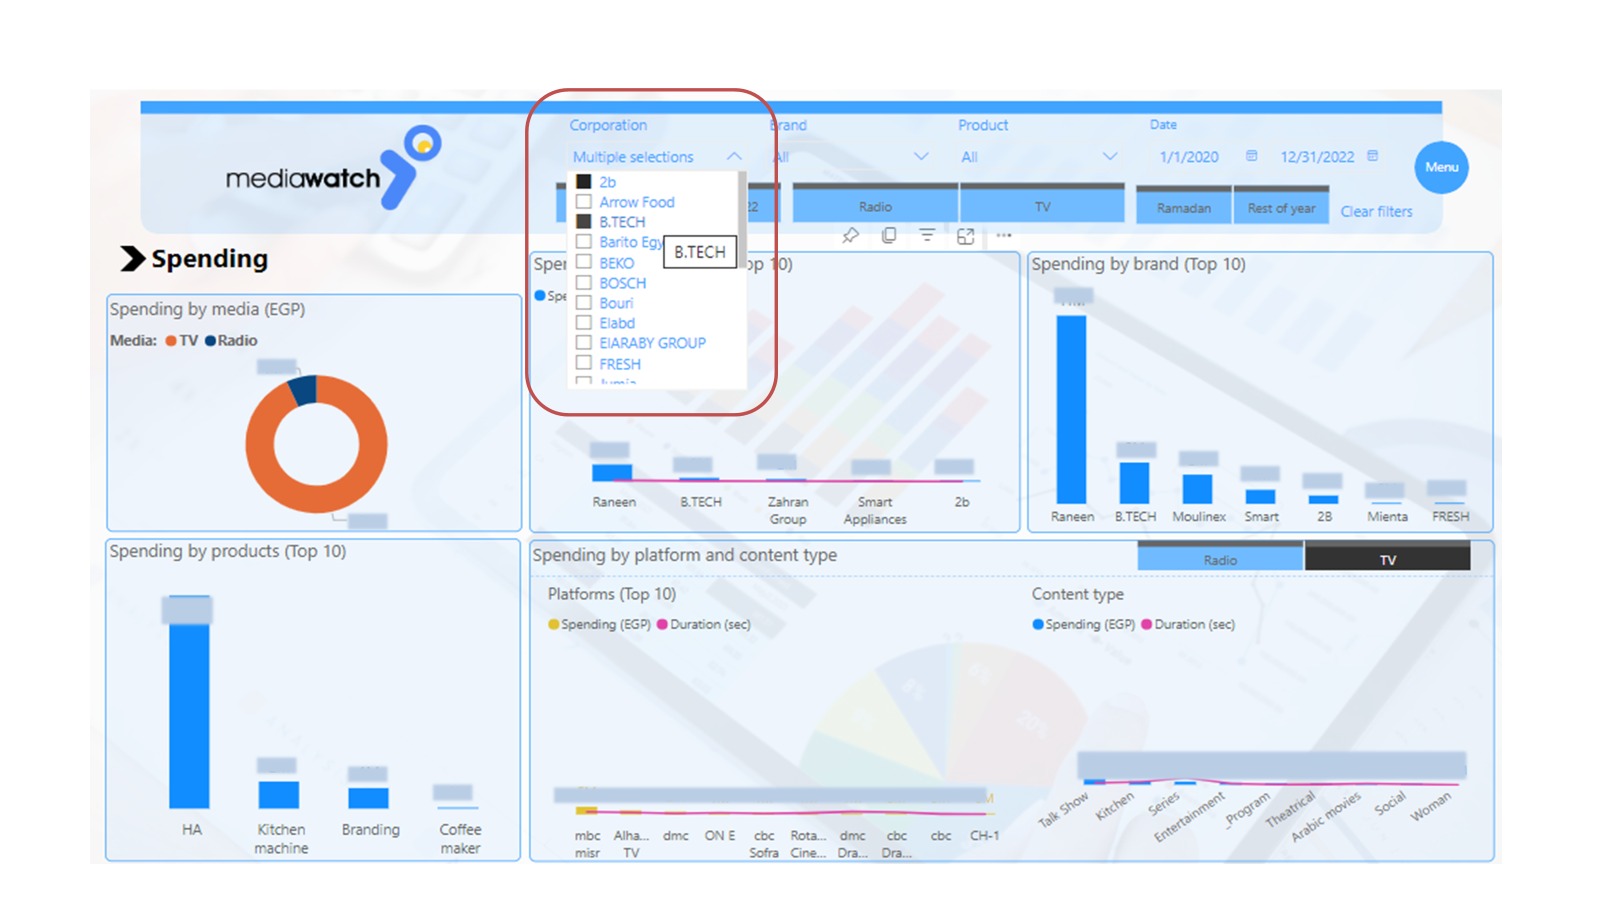Click the Spending by products (Top 10) title

(x=228, y=551)
